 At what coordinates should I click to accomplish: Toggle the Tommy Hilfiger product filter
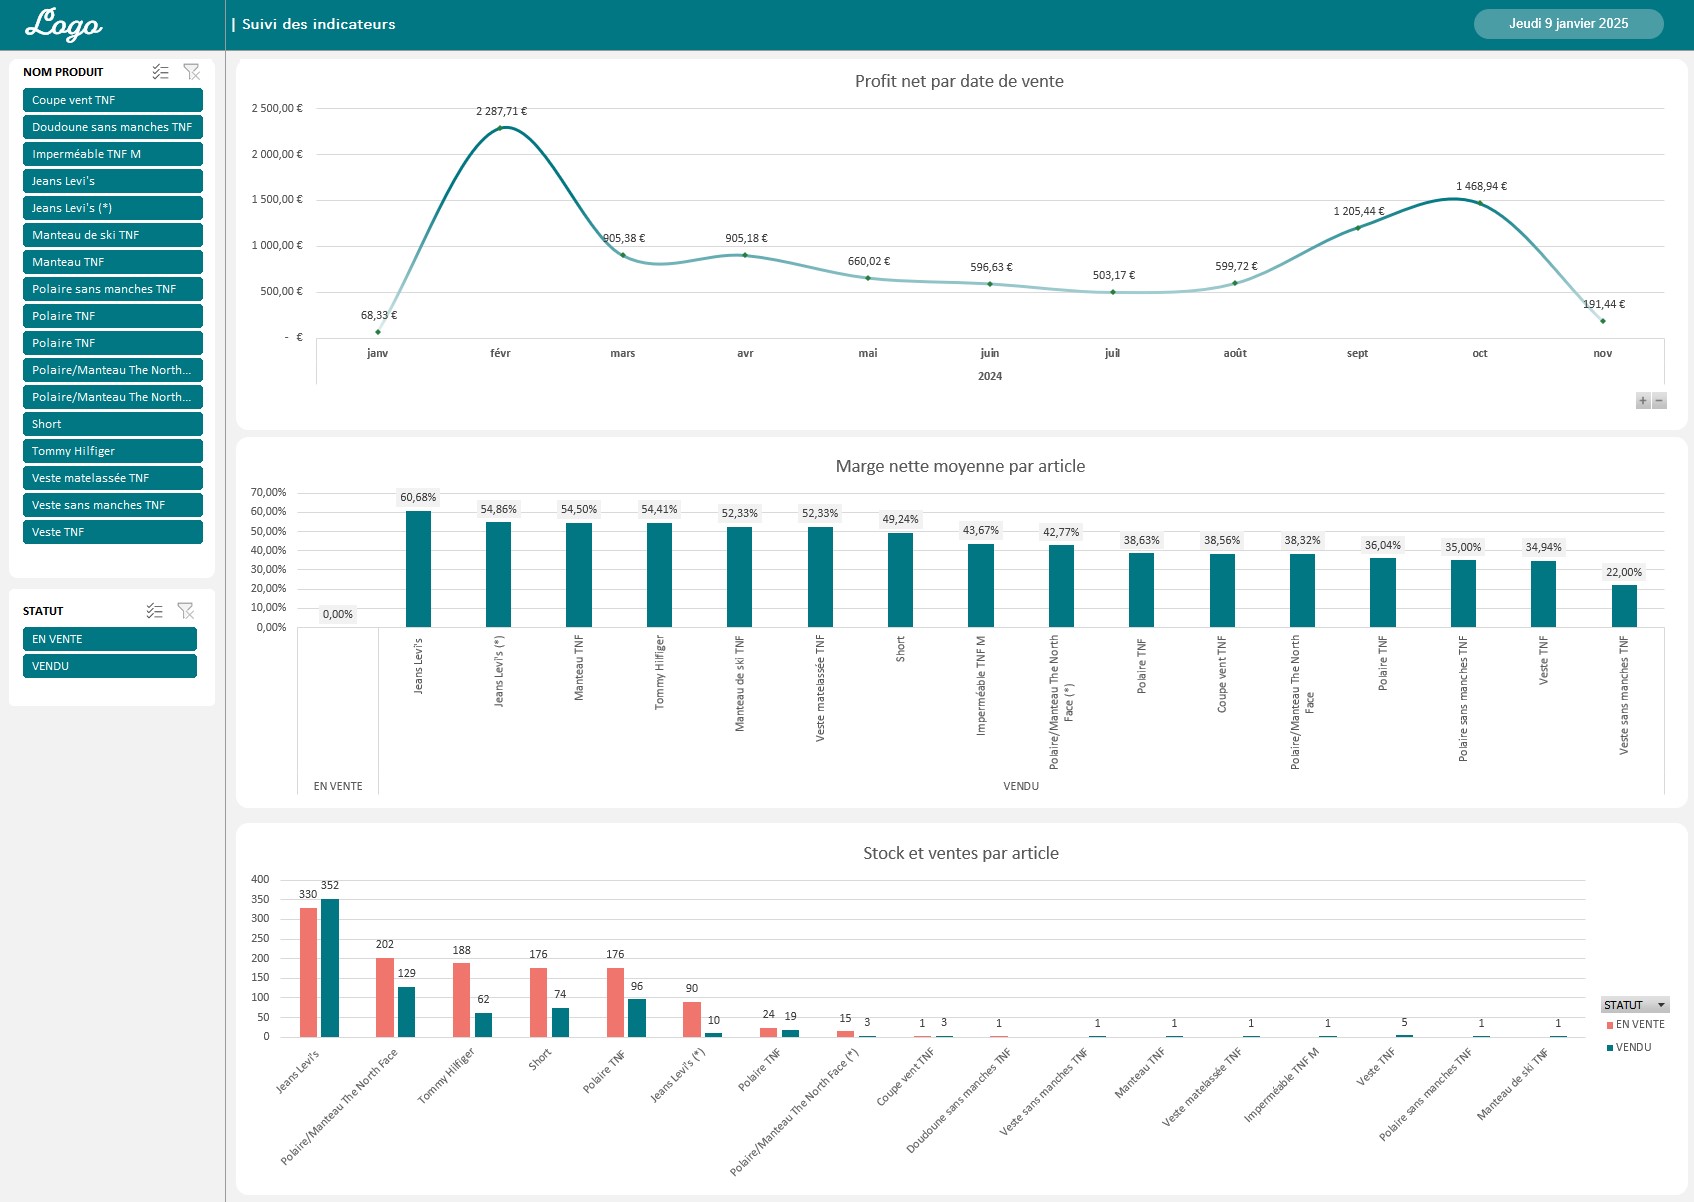[x=112, y=451]
